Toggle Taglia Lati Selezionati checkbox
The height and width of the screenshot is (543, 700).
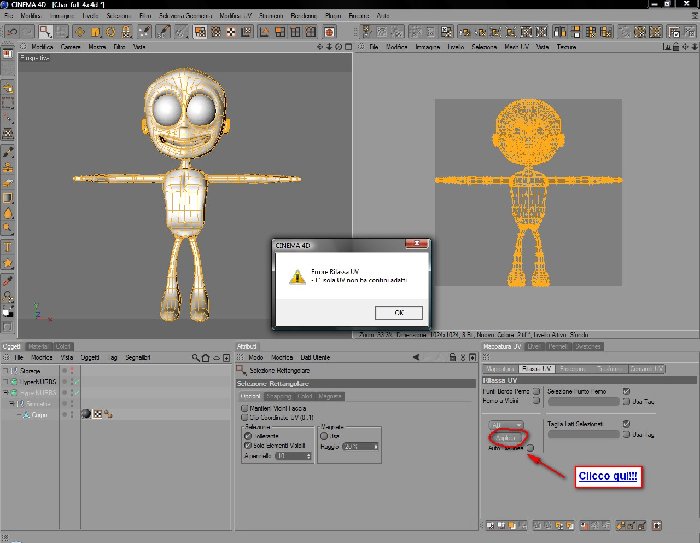(x=626, y=423)
